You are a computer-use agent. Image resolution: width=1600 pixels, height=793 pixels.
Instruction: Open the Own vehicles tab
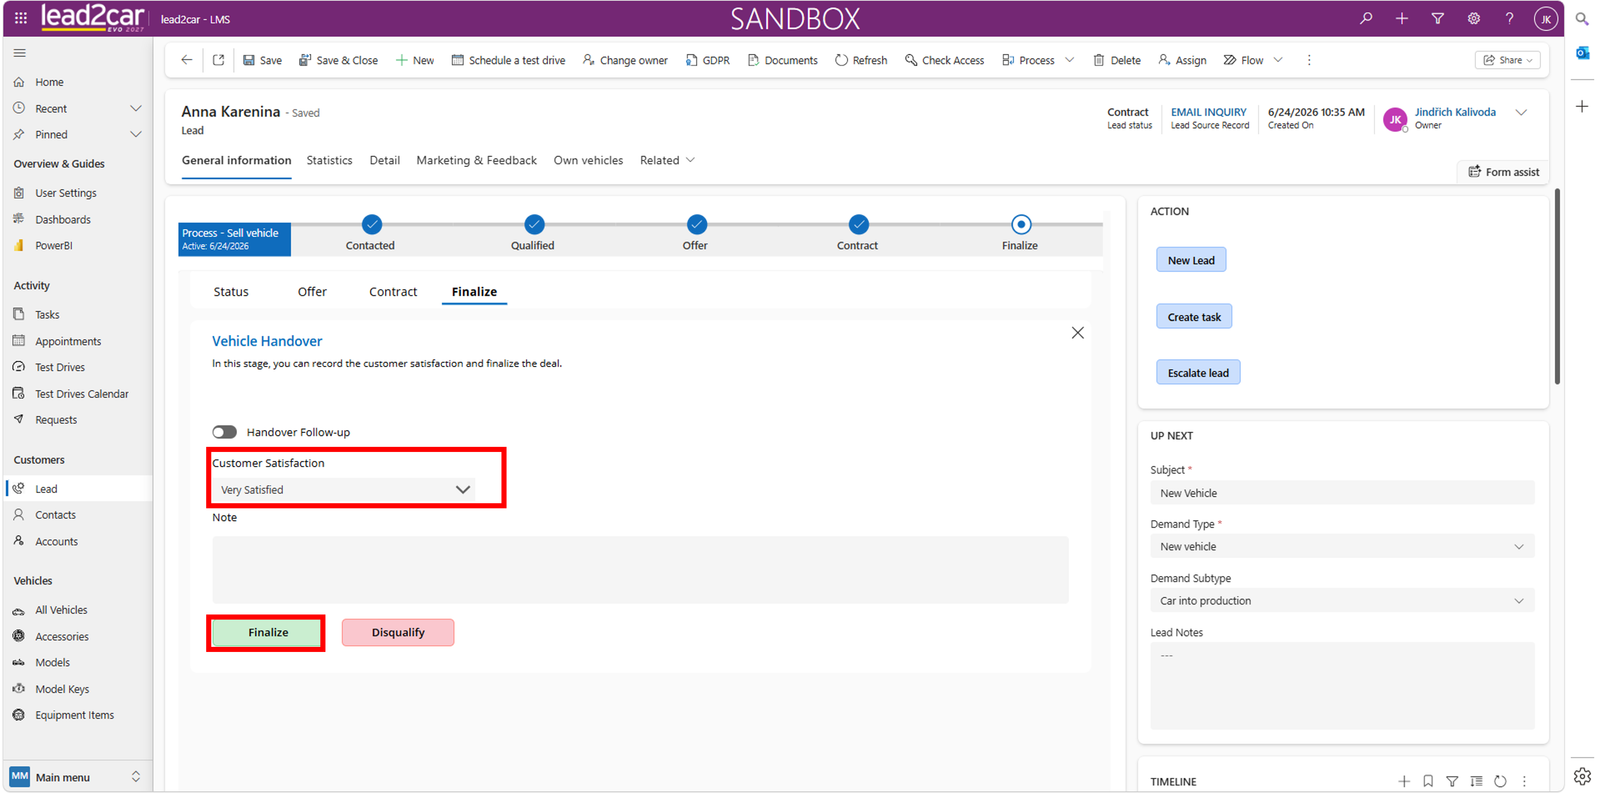pyautogui.click(x=588, y=160)
